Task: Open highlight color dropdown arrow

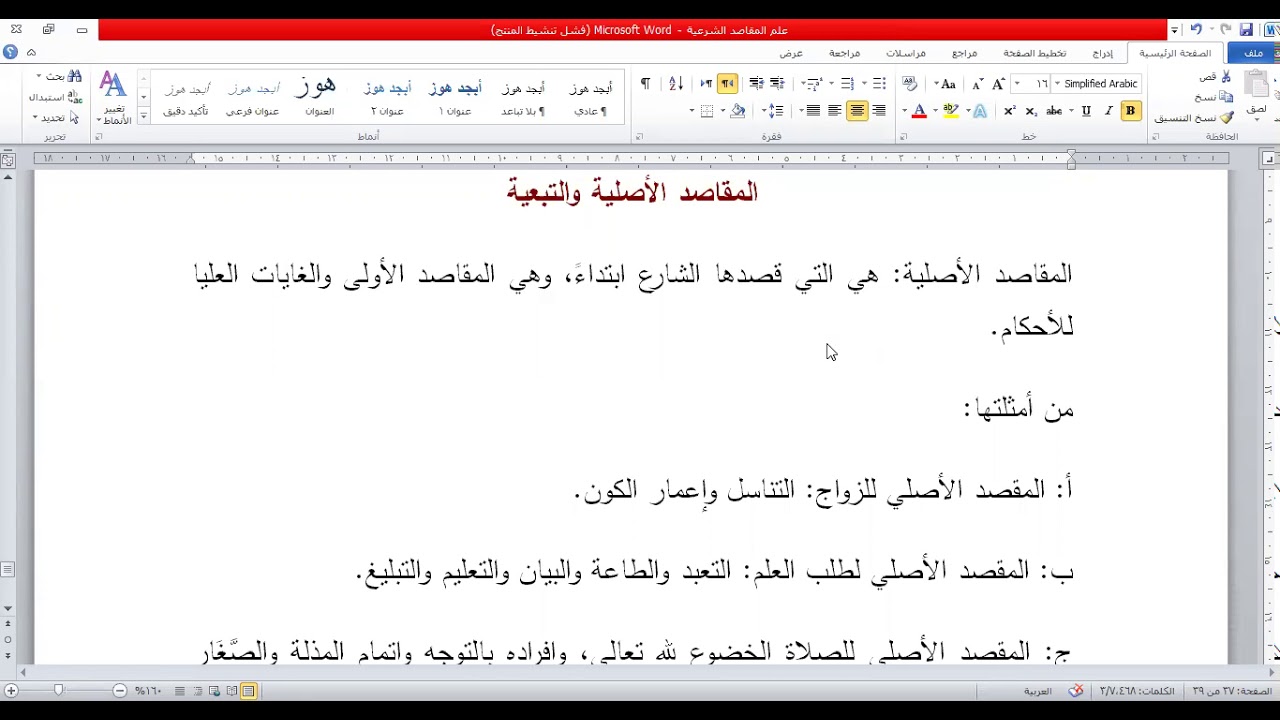Action: 935,111
